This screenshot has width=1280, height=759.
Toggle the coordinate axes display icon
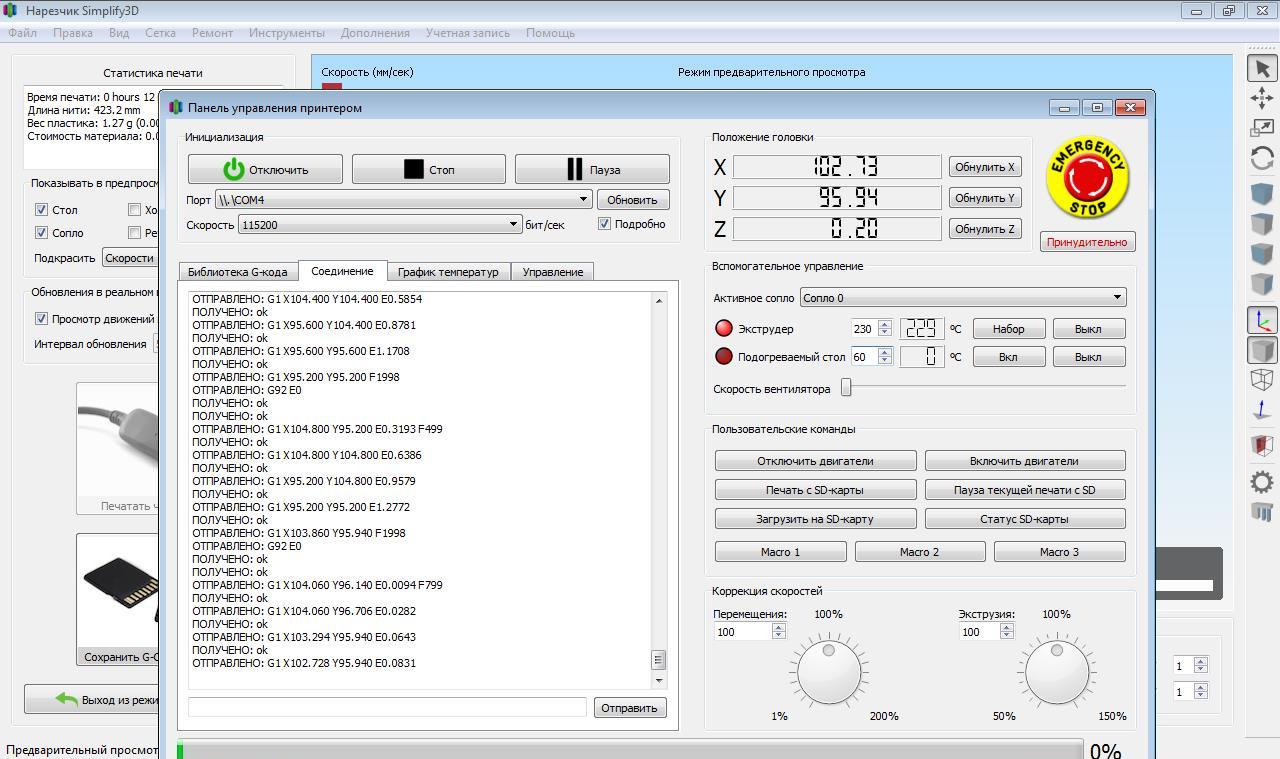(1262, 320)
